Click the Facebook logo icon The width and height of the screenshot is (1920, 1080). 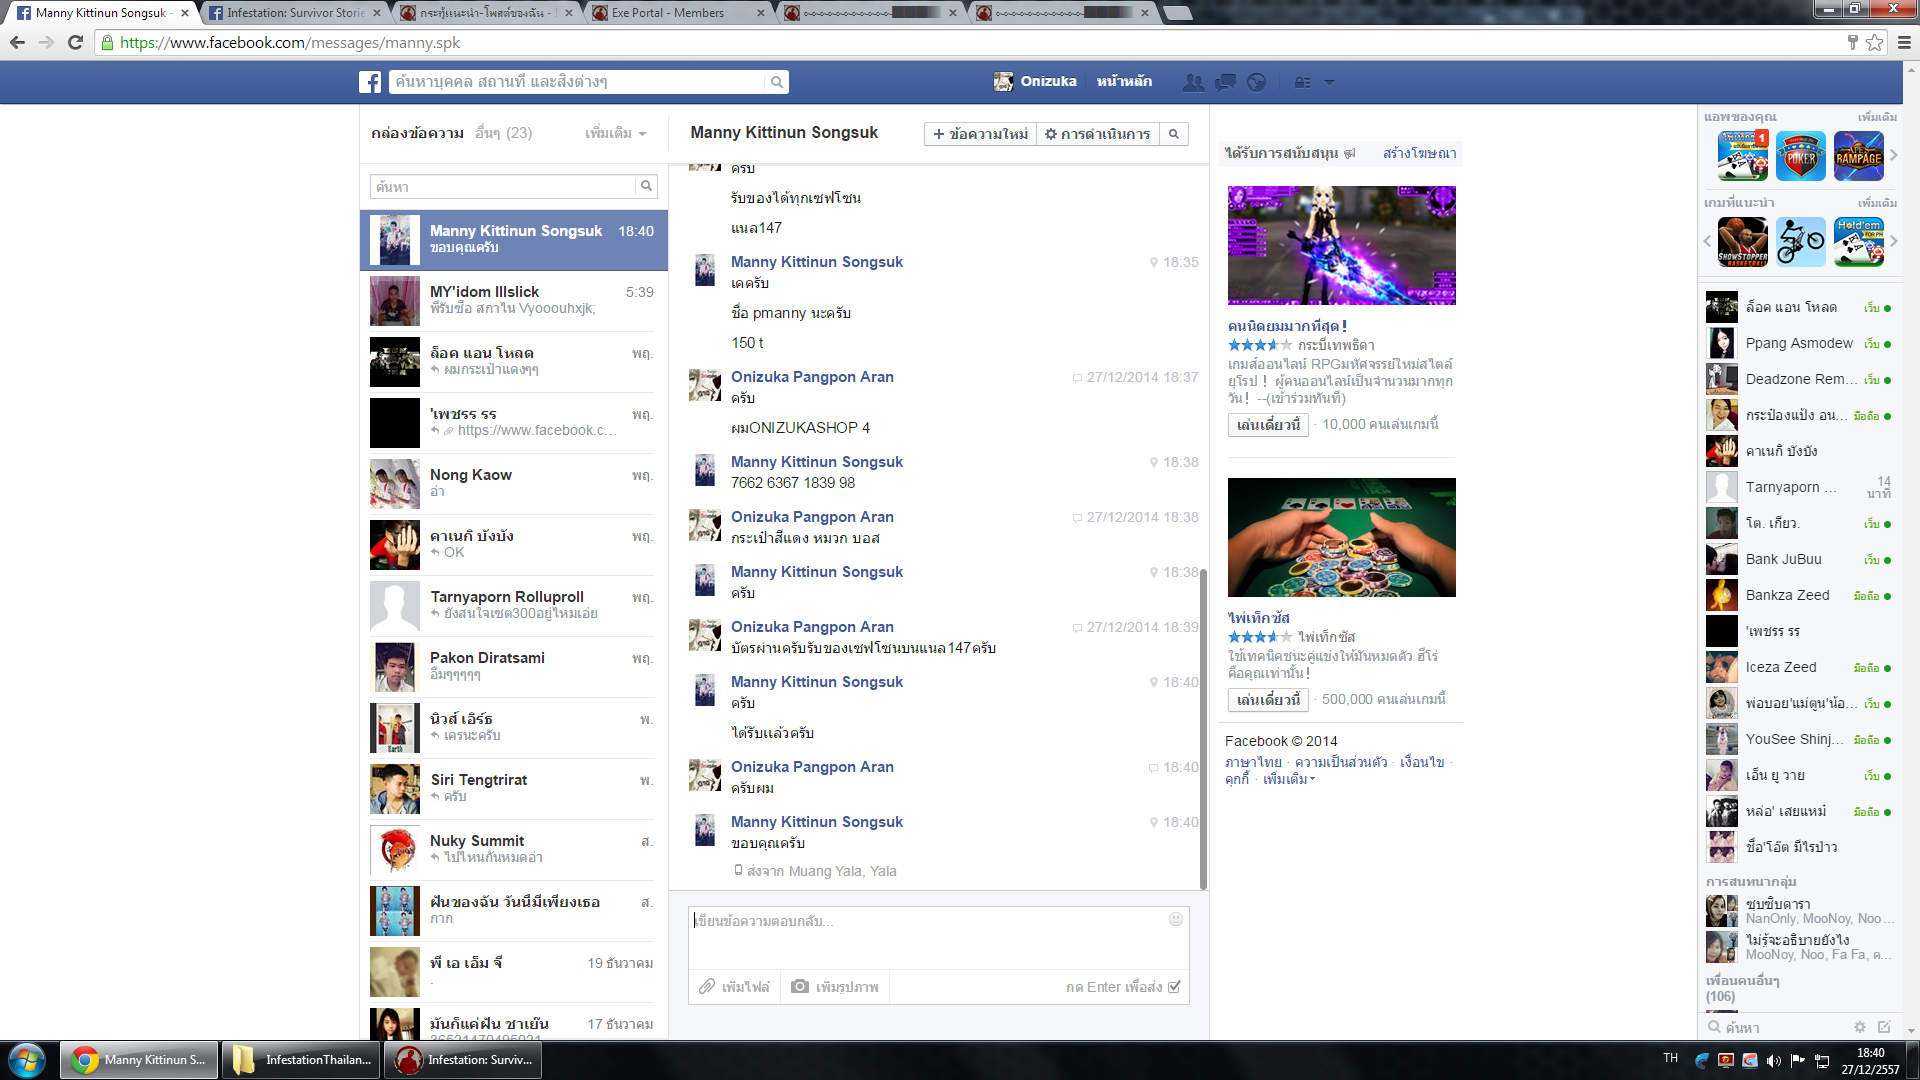tap(370, 82)
